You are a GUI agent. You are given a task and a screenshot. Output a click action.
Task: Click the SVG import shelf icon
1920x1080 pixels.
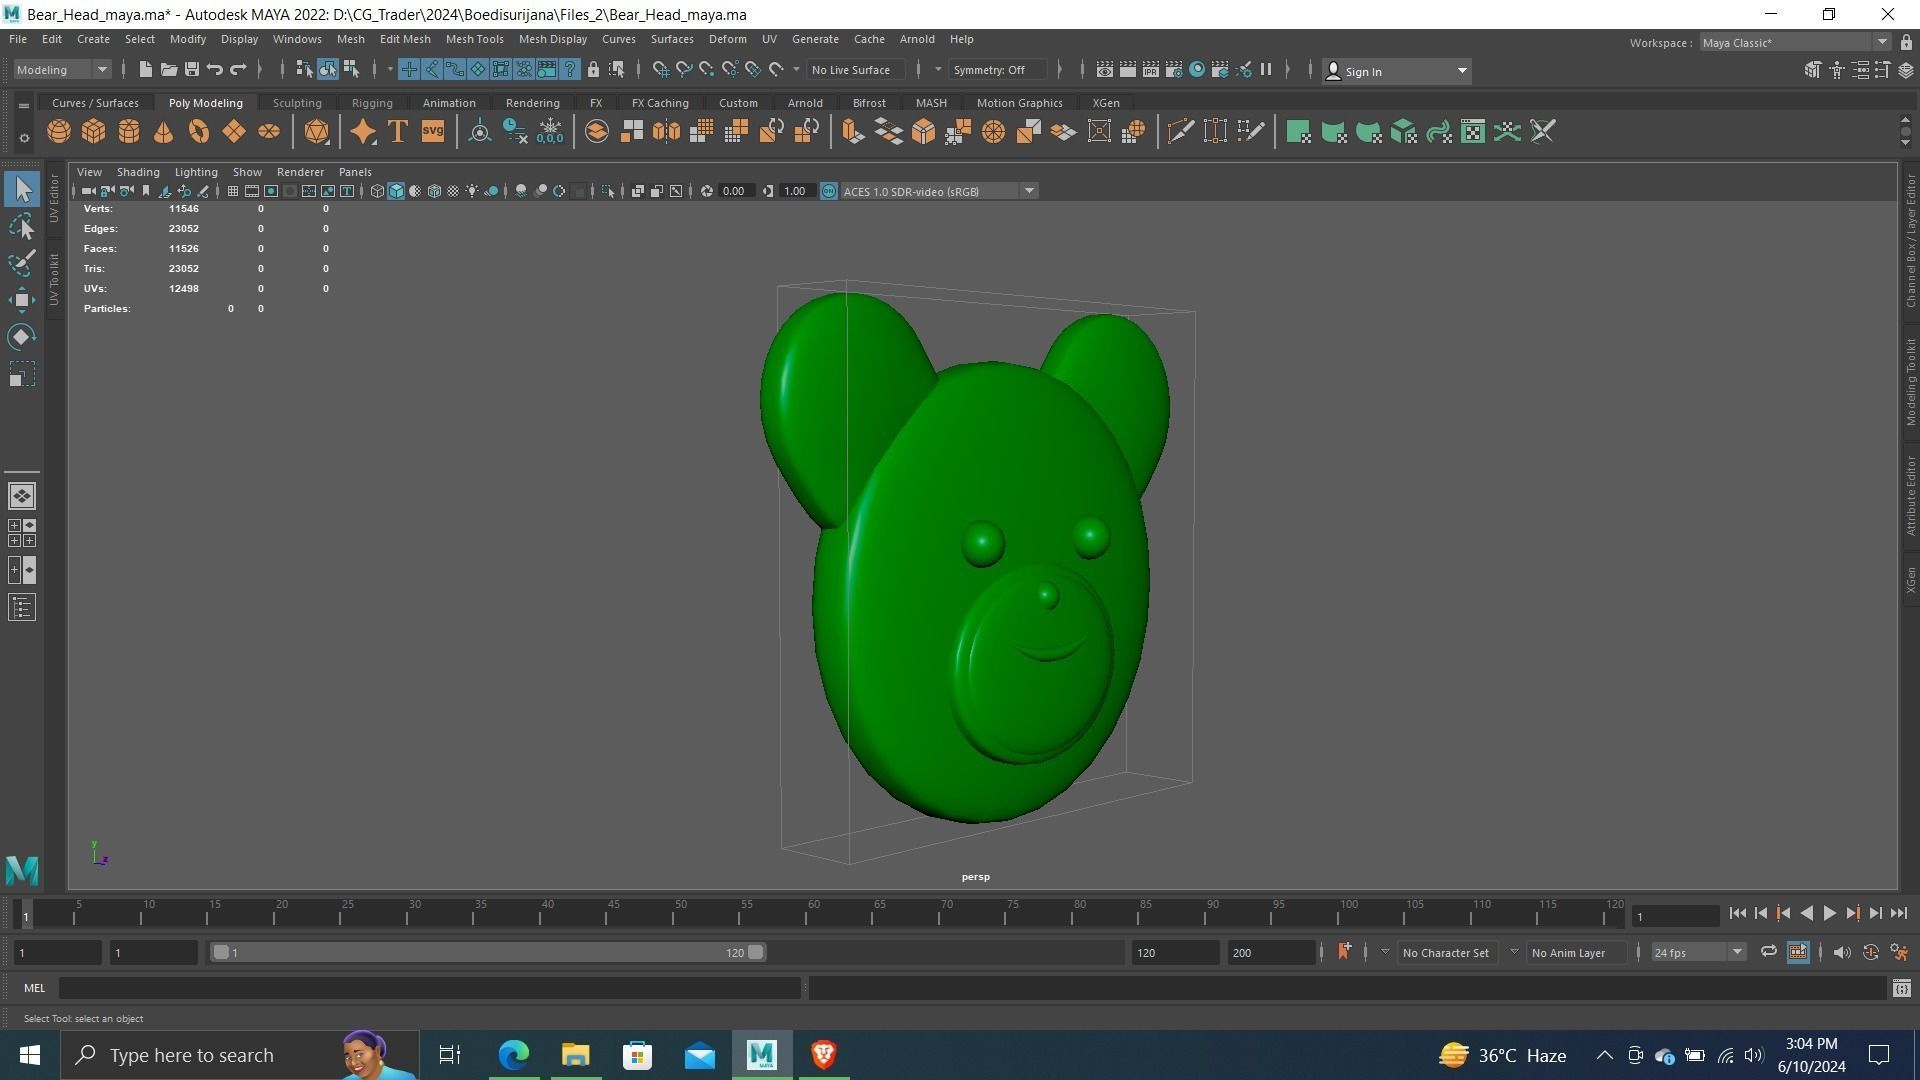pyautogui.click(x=433, y=132)
